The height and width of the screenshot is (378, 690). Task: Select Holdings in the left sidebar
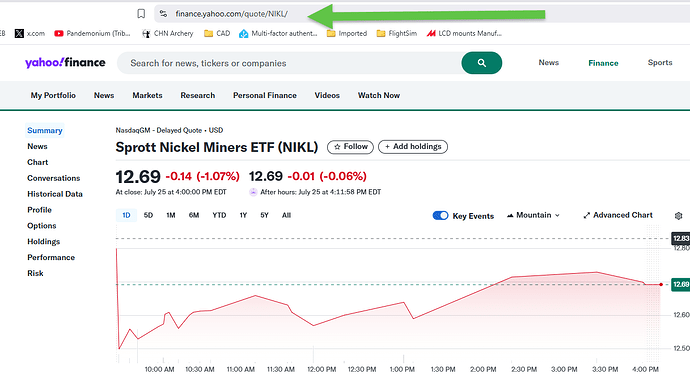tap(44, 241)
